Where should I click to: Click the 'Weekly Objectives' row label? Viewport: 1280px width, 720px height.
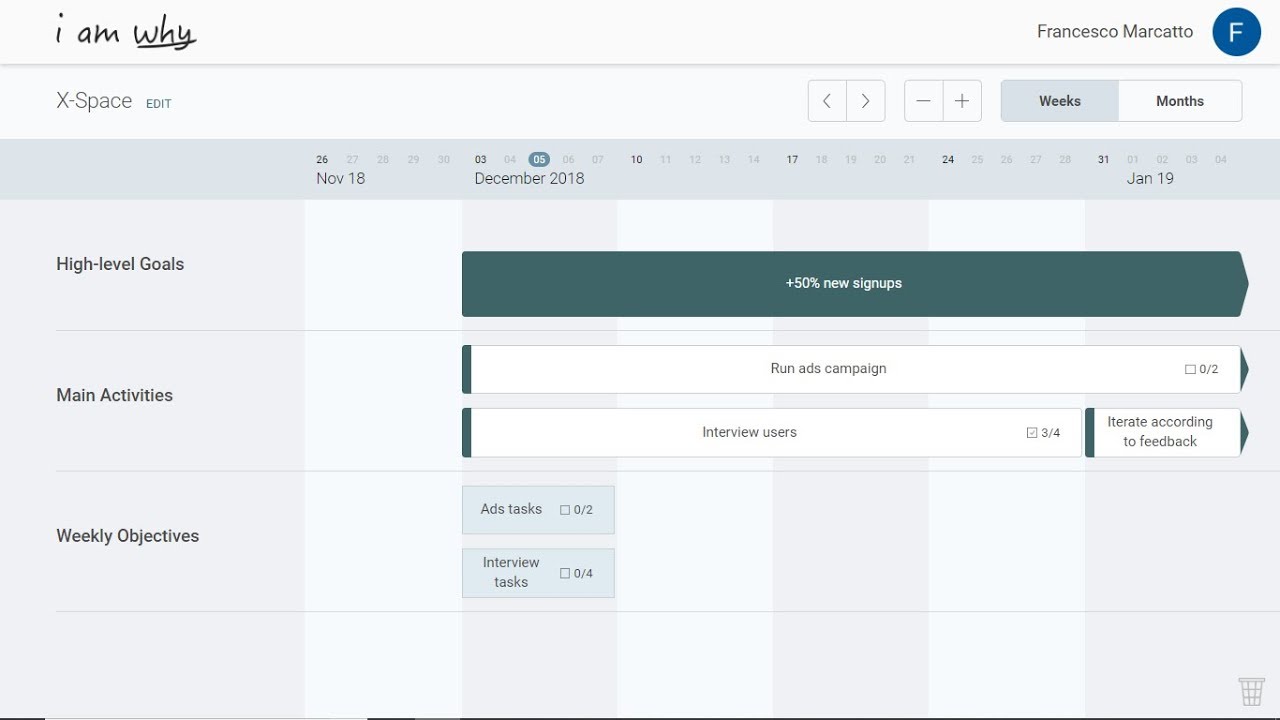[128, 536]
